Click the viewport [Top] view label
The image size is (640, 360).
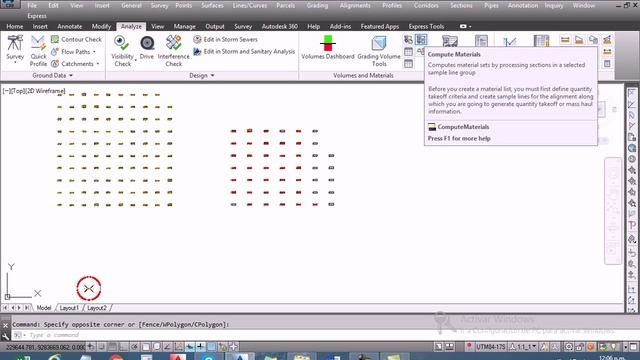tap(18, 91)
